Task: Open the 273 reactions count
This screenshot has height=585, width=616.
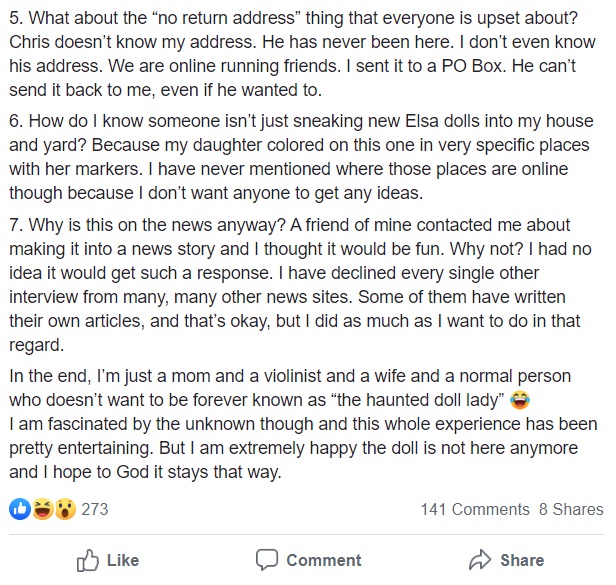Action: (95, 509)
